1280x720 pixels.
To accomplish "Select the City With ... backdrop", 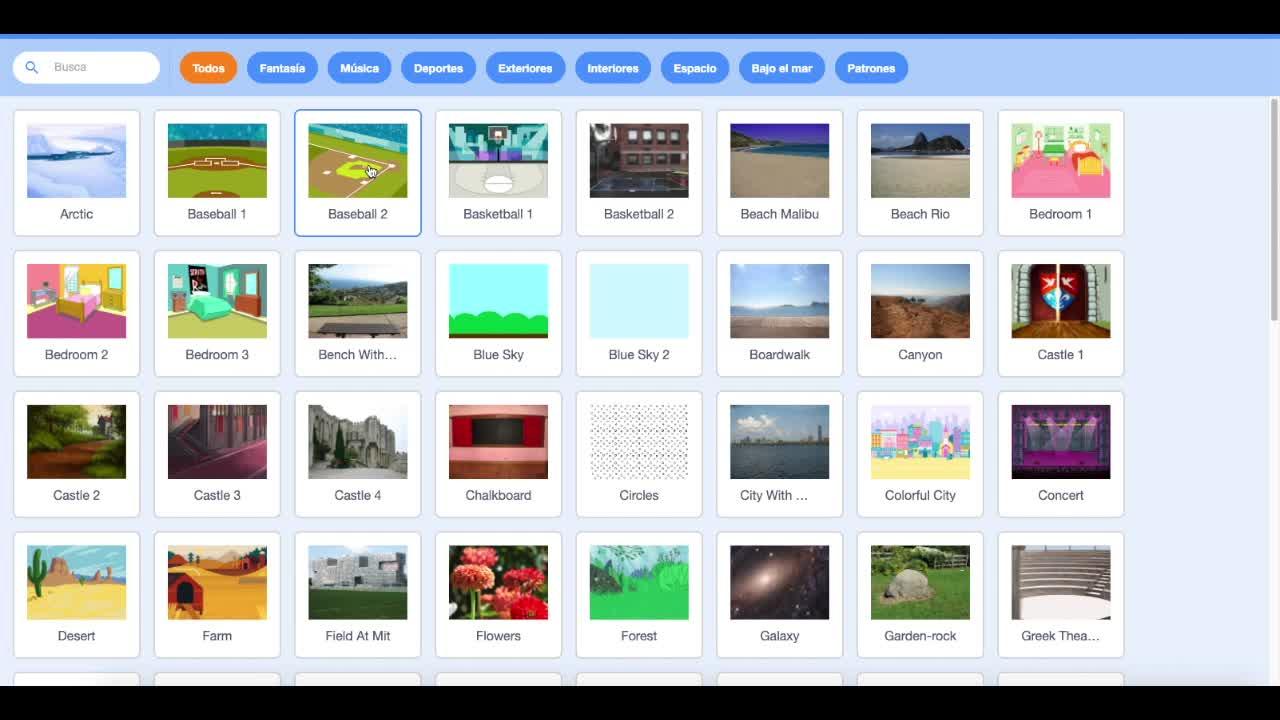I will [780, 454].
